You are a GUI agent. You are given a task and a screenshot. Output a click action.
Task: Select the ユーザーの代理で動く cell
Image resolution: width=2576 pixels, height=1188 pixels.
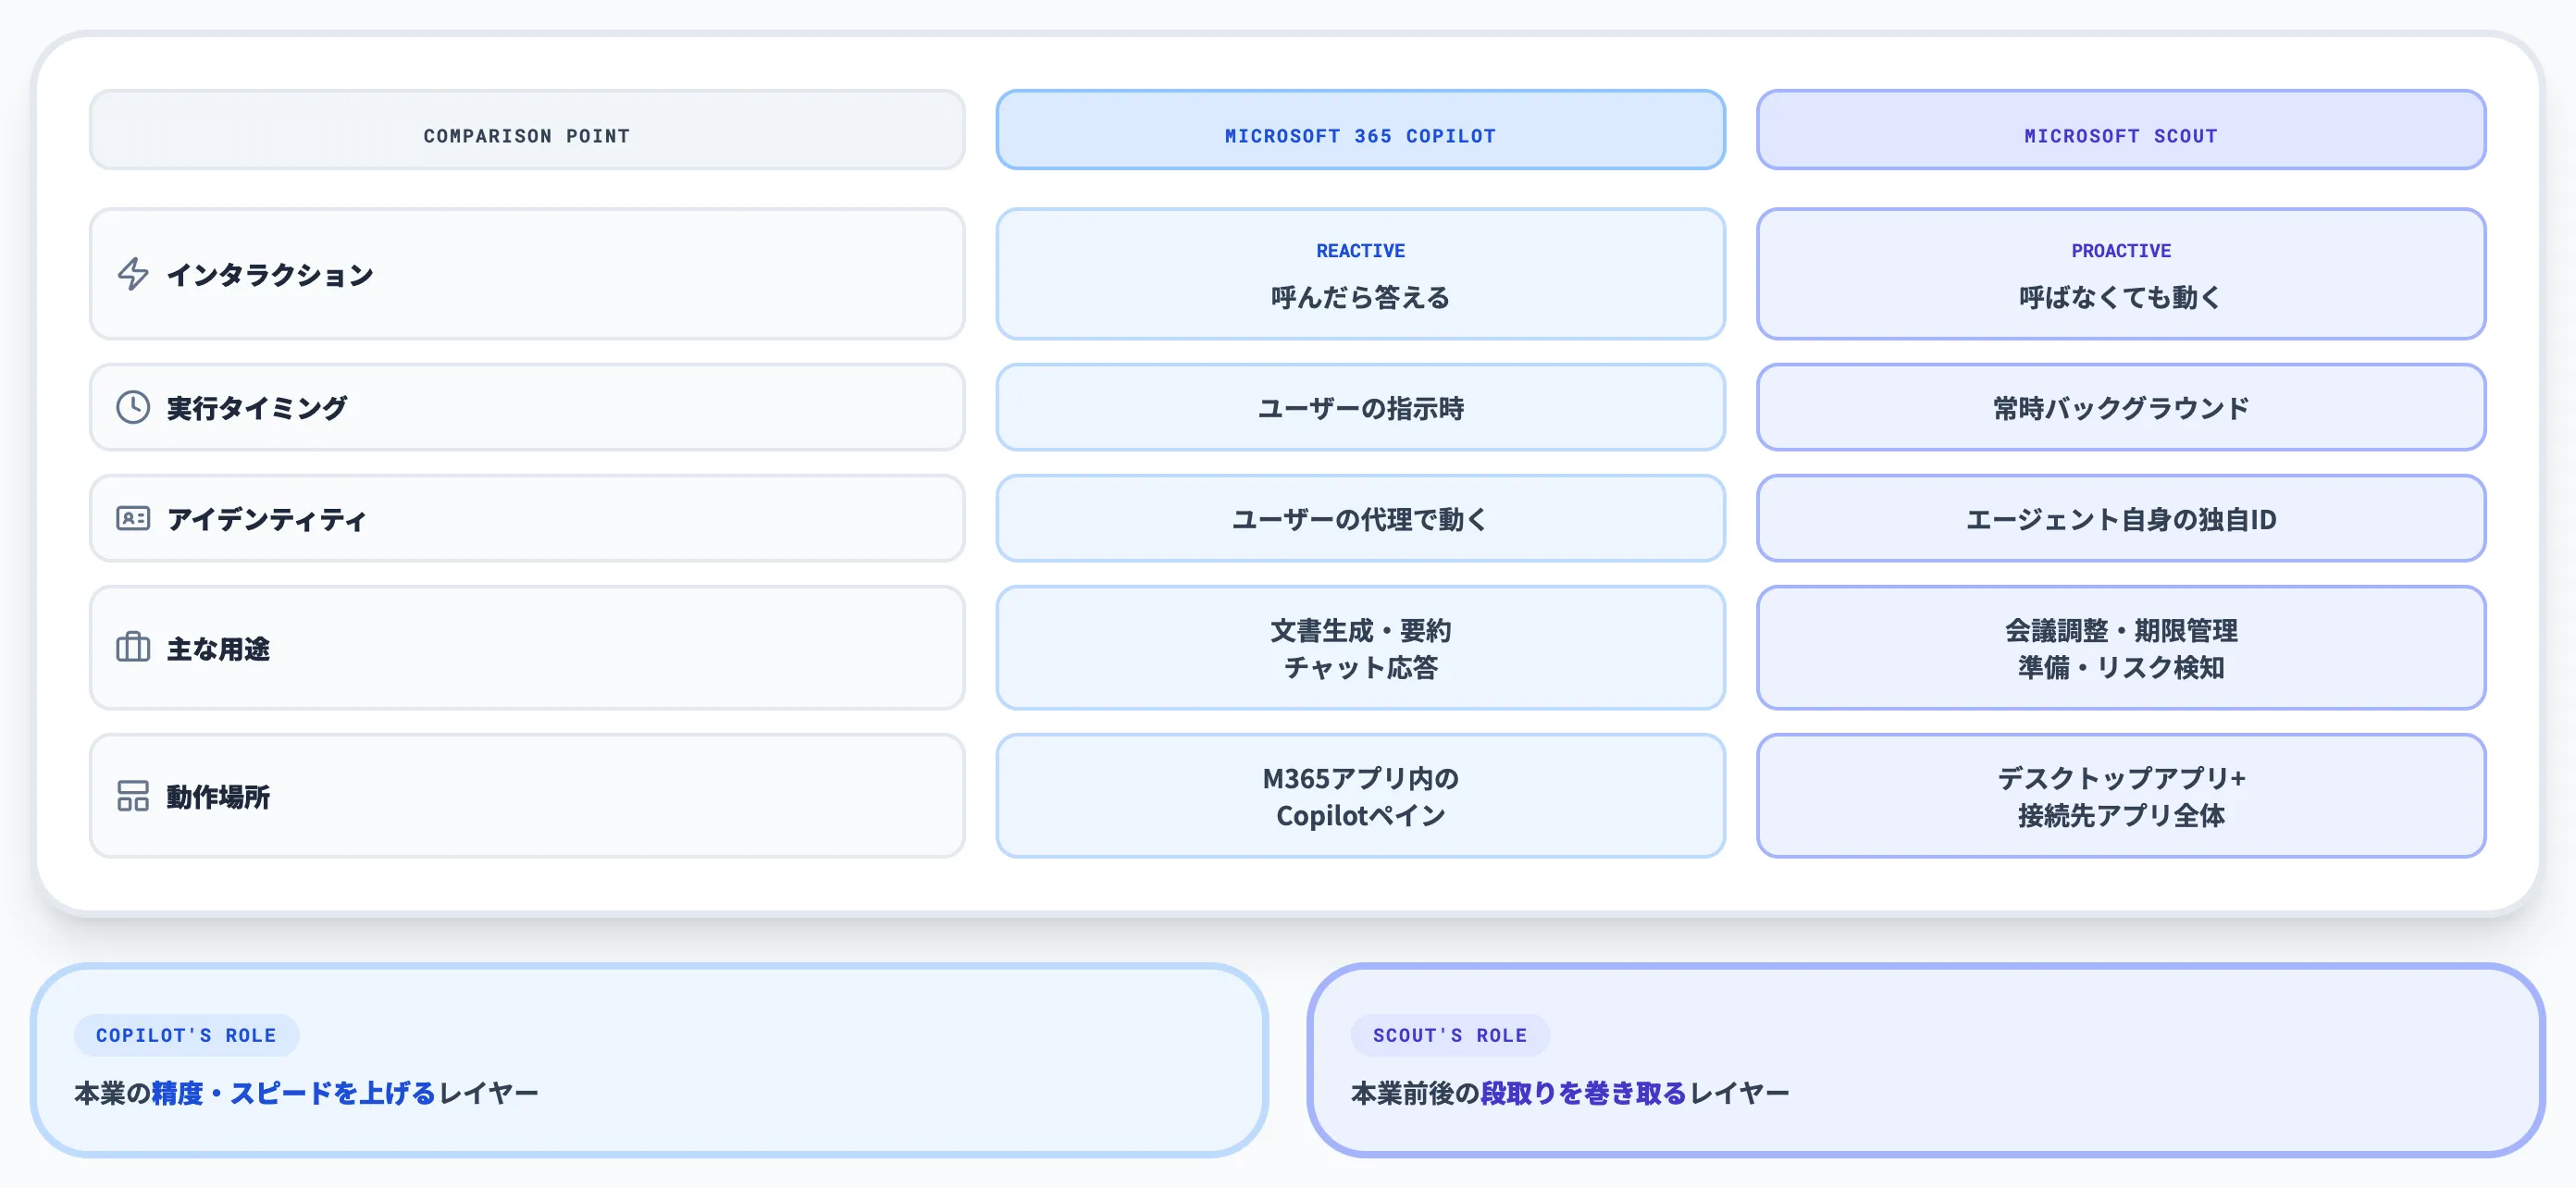[x=1360, y=518]
